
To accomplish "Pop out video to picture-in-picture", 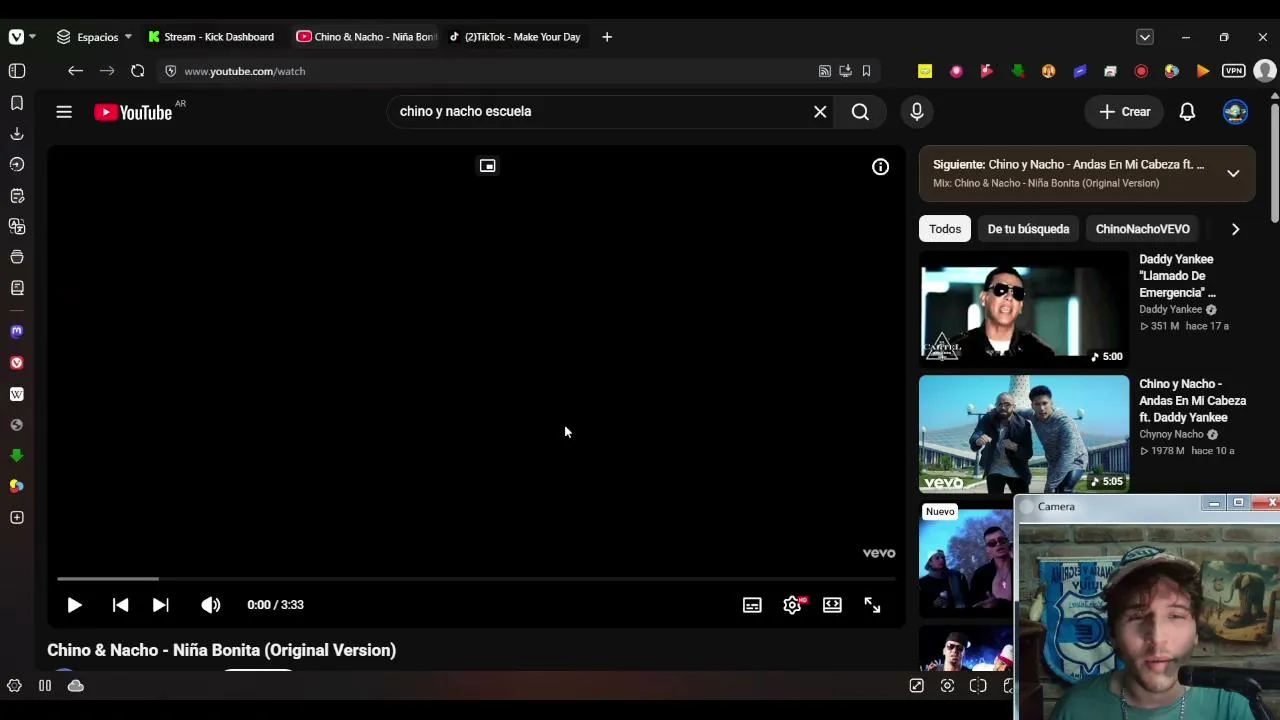I will 488,166.
